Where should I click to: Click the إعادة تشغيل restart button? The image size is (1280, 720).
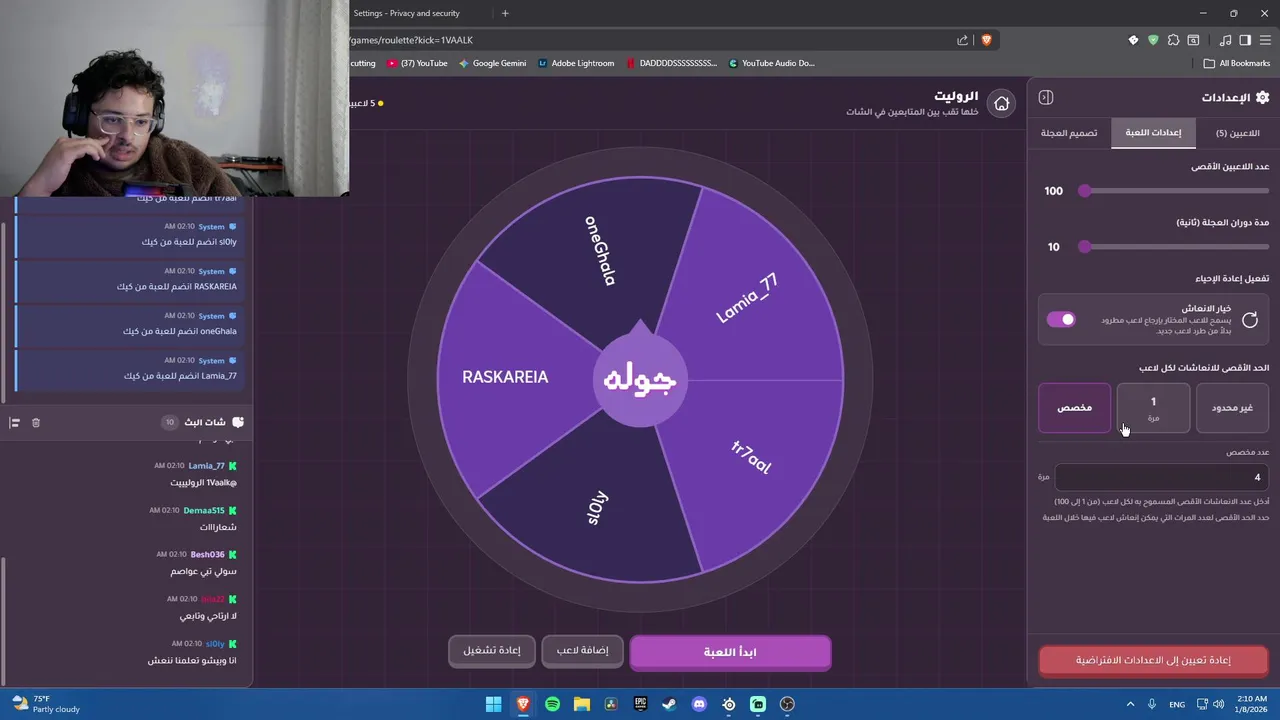click(491, 651)
